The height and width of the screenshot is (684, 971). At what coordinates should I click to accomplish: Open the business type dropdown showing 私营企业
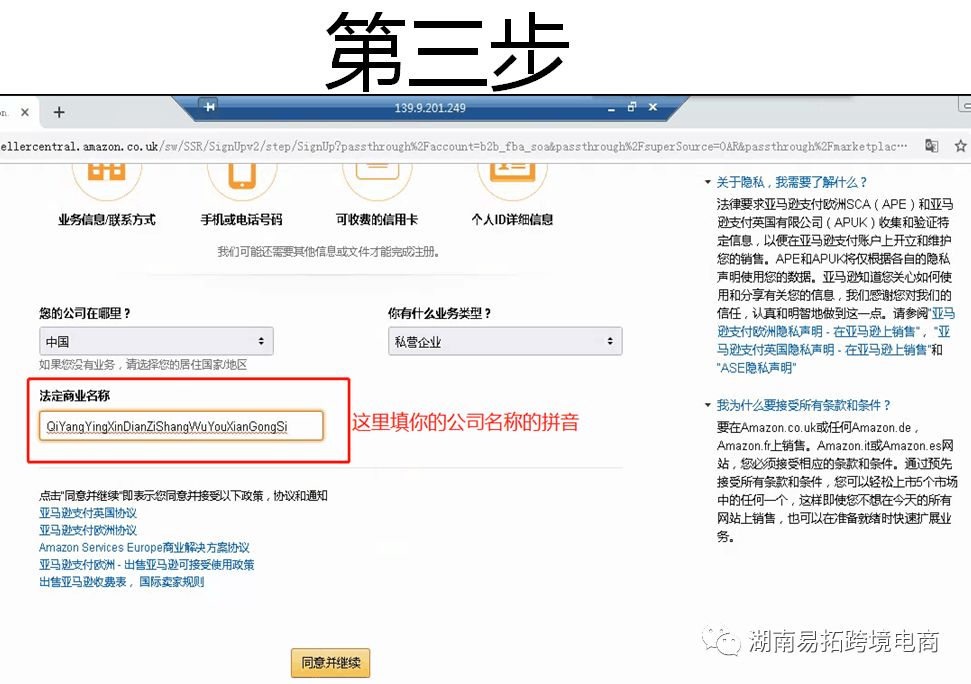[x=505, y=341]
